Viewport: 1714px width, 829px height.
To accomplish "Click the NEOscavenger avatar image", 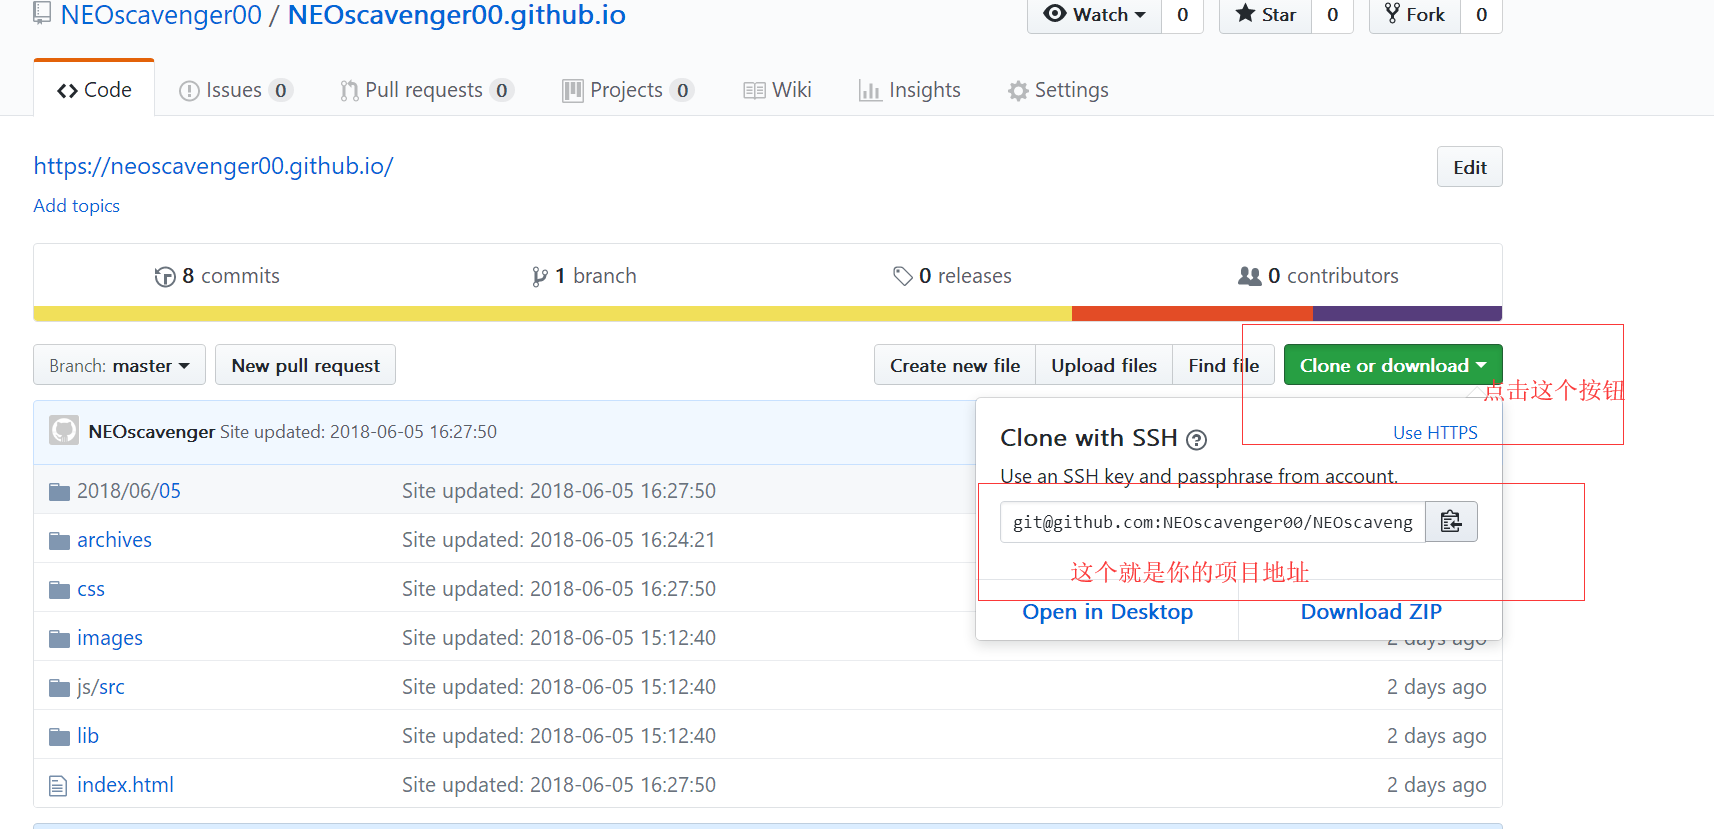I will coord(64,431).
